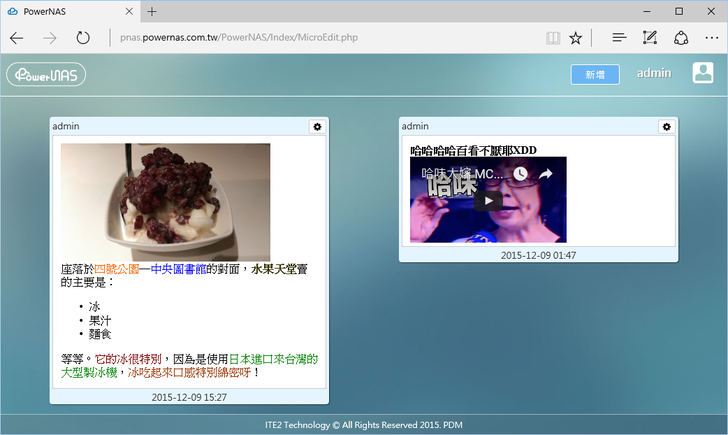Switch to reading view in address bar
Screen dimensions: 728x435
pos(553,38)
